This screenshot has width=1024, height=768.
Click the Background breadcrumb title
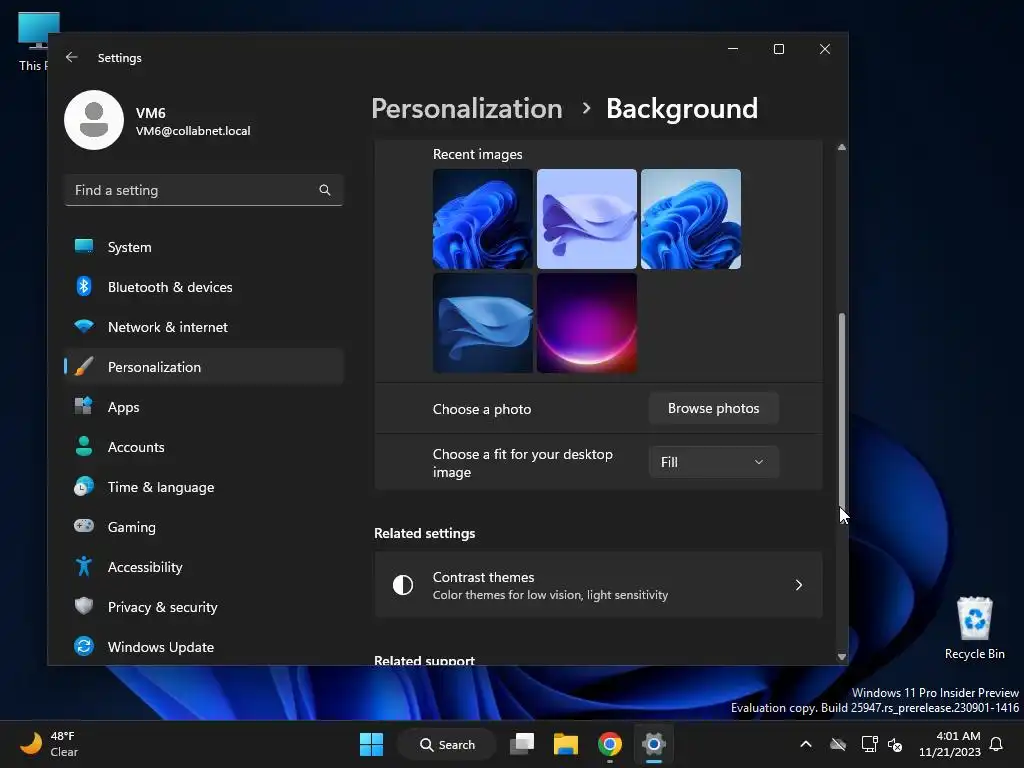[682, 108]
